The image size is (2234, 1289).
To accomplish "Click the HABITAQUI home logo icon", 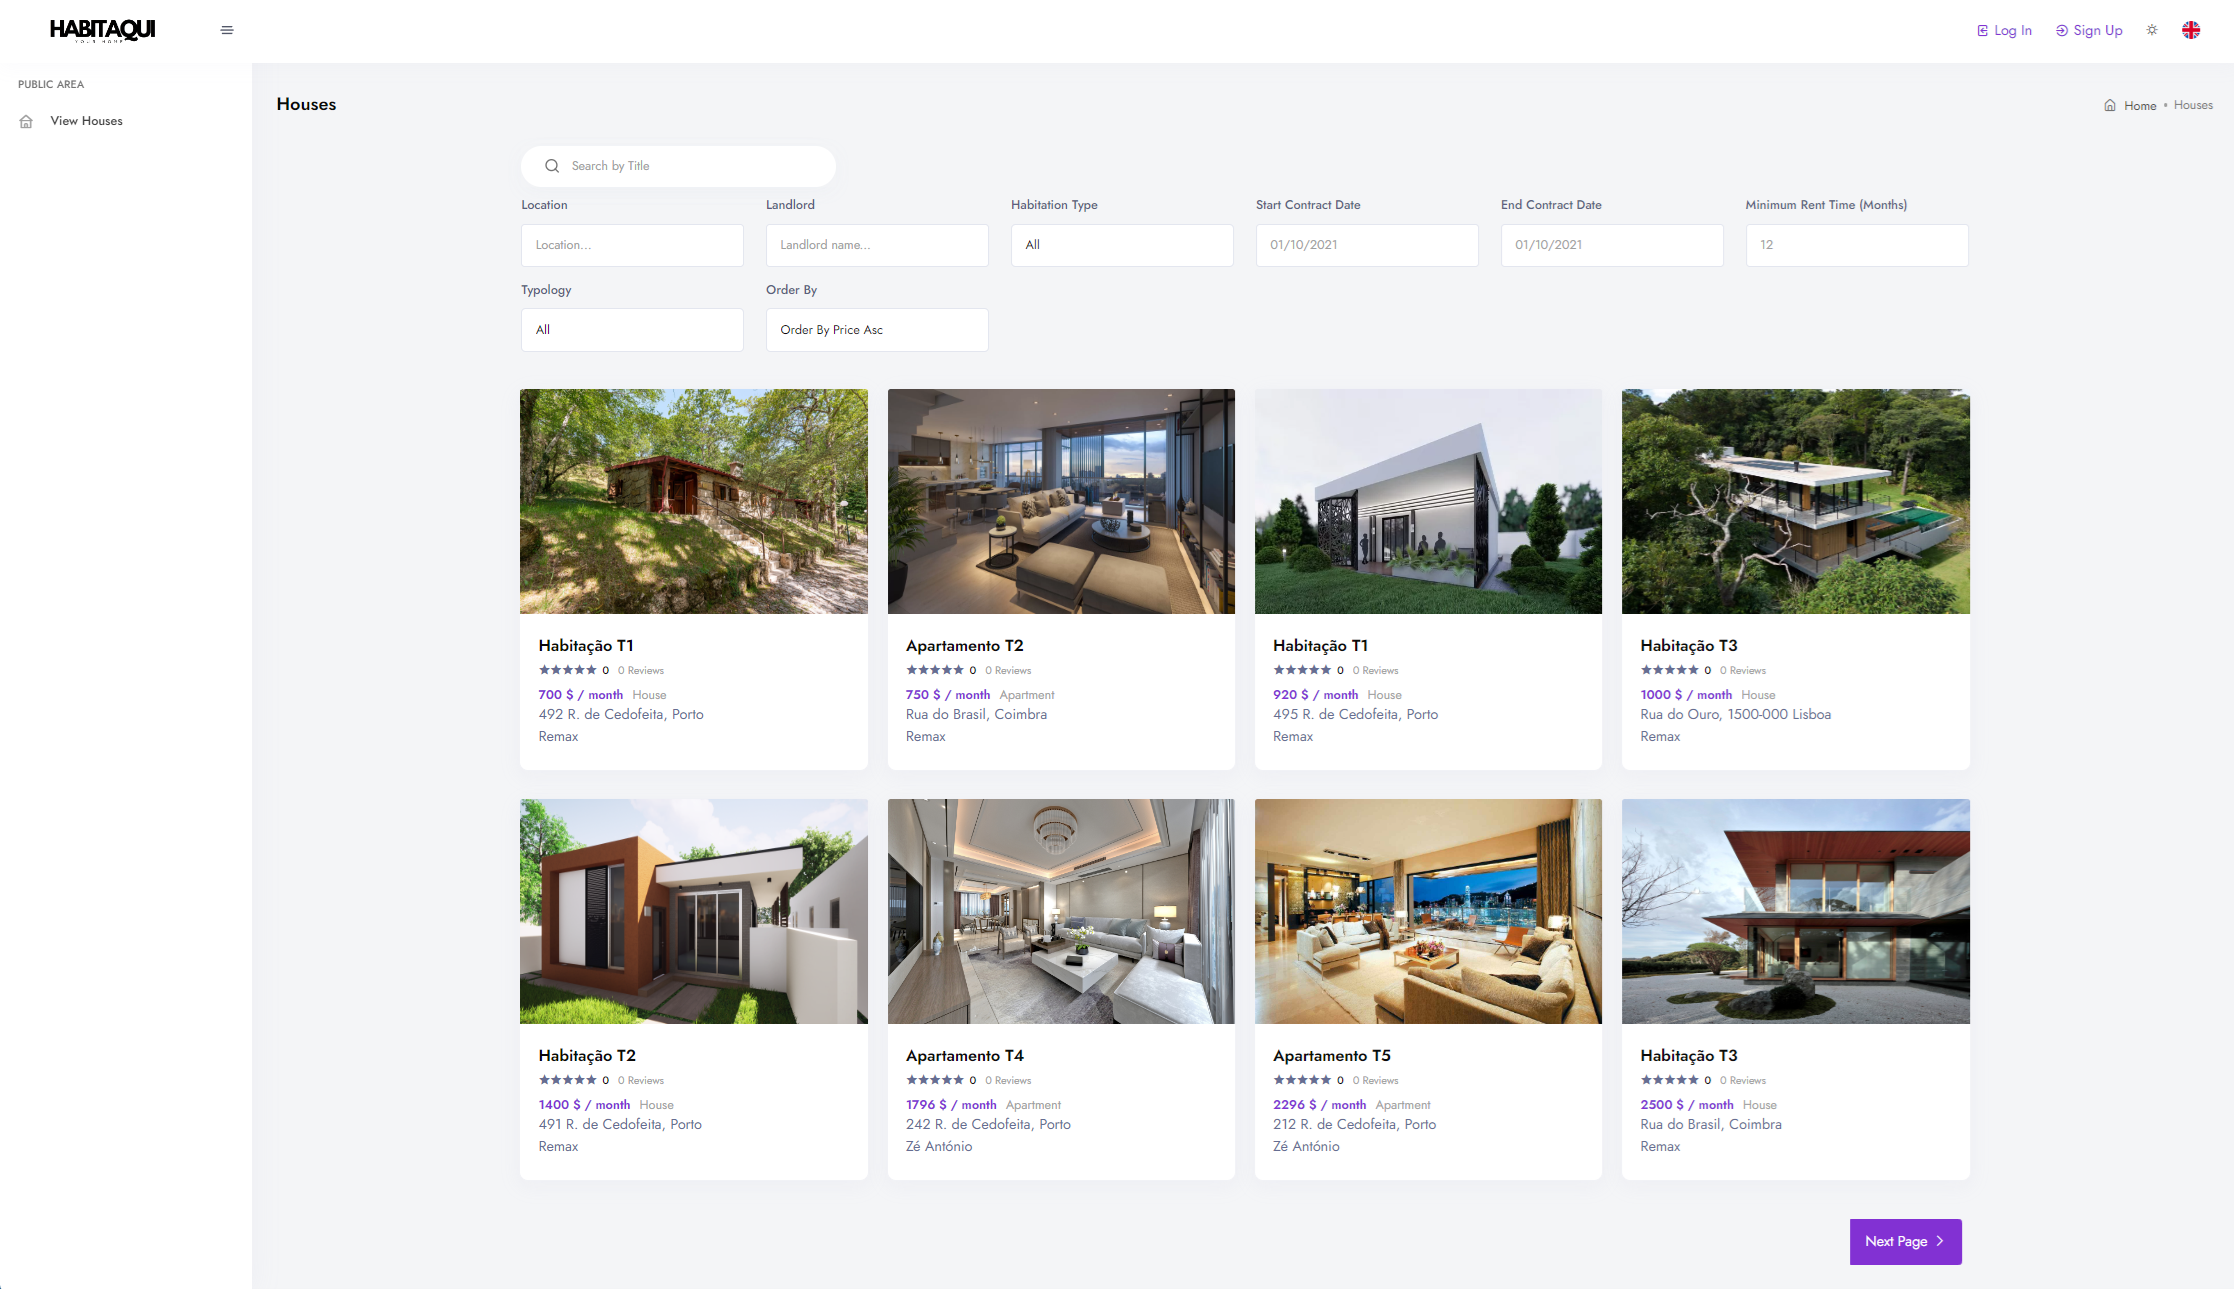I will coord(101,29).
